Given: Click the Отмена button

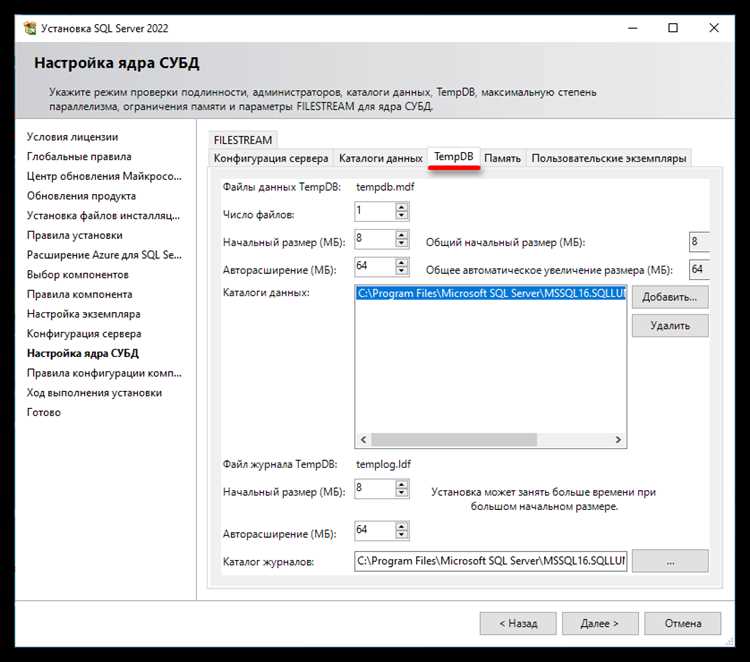Looking at the screenshot, I should [683, 623].
